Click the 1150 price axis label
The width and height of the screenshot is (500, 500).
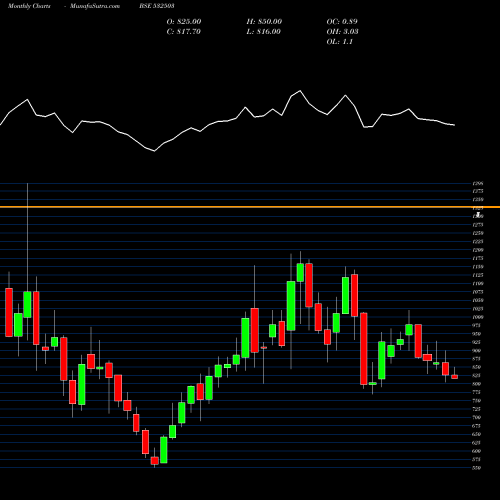tap(478, 267)
